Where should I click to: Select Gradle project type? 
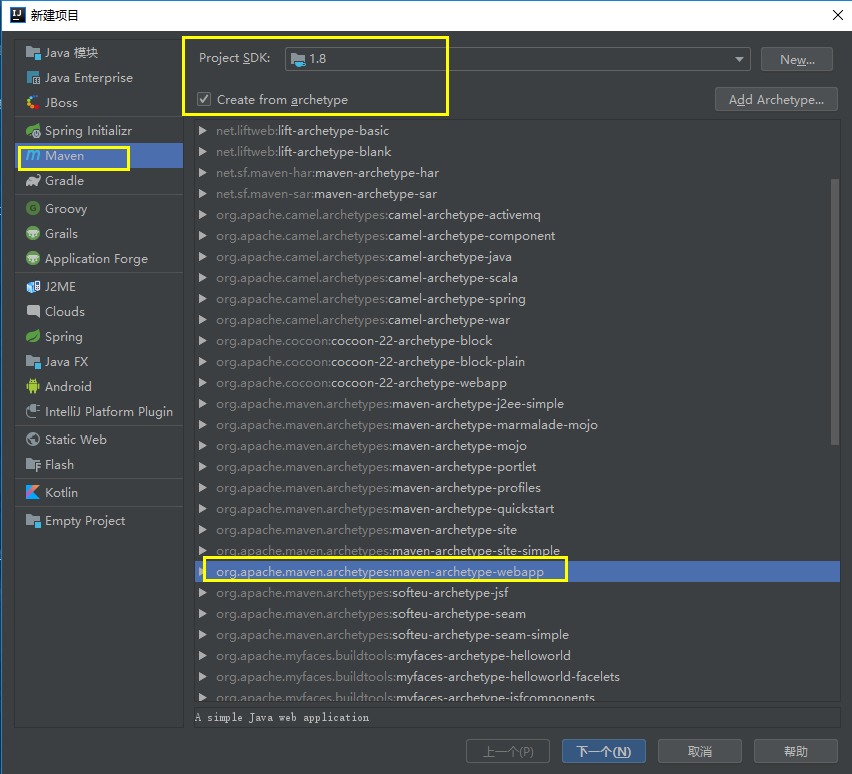pyautogui.click(x=99, y=180)
